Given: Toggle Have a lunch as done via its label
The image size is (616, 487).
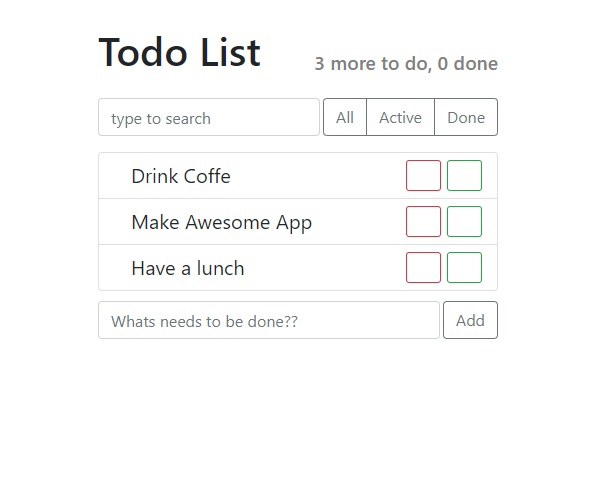Looking at the screenshot, I should (188, 269).
